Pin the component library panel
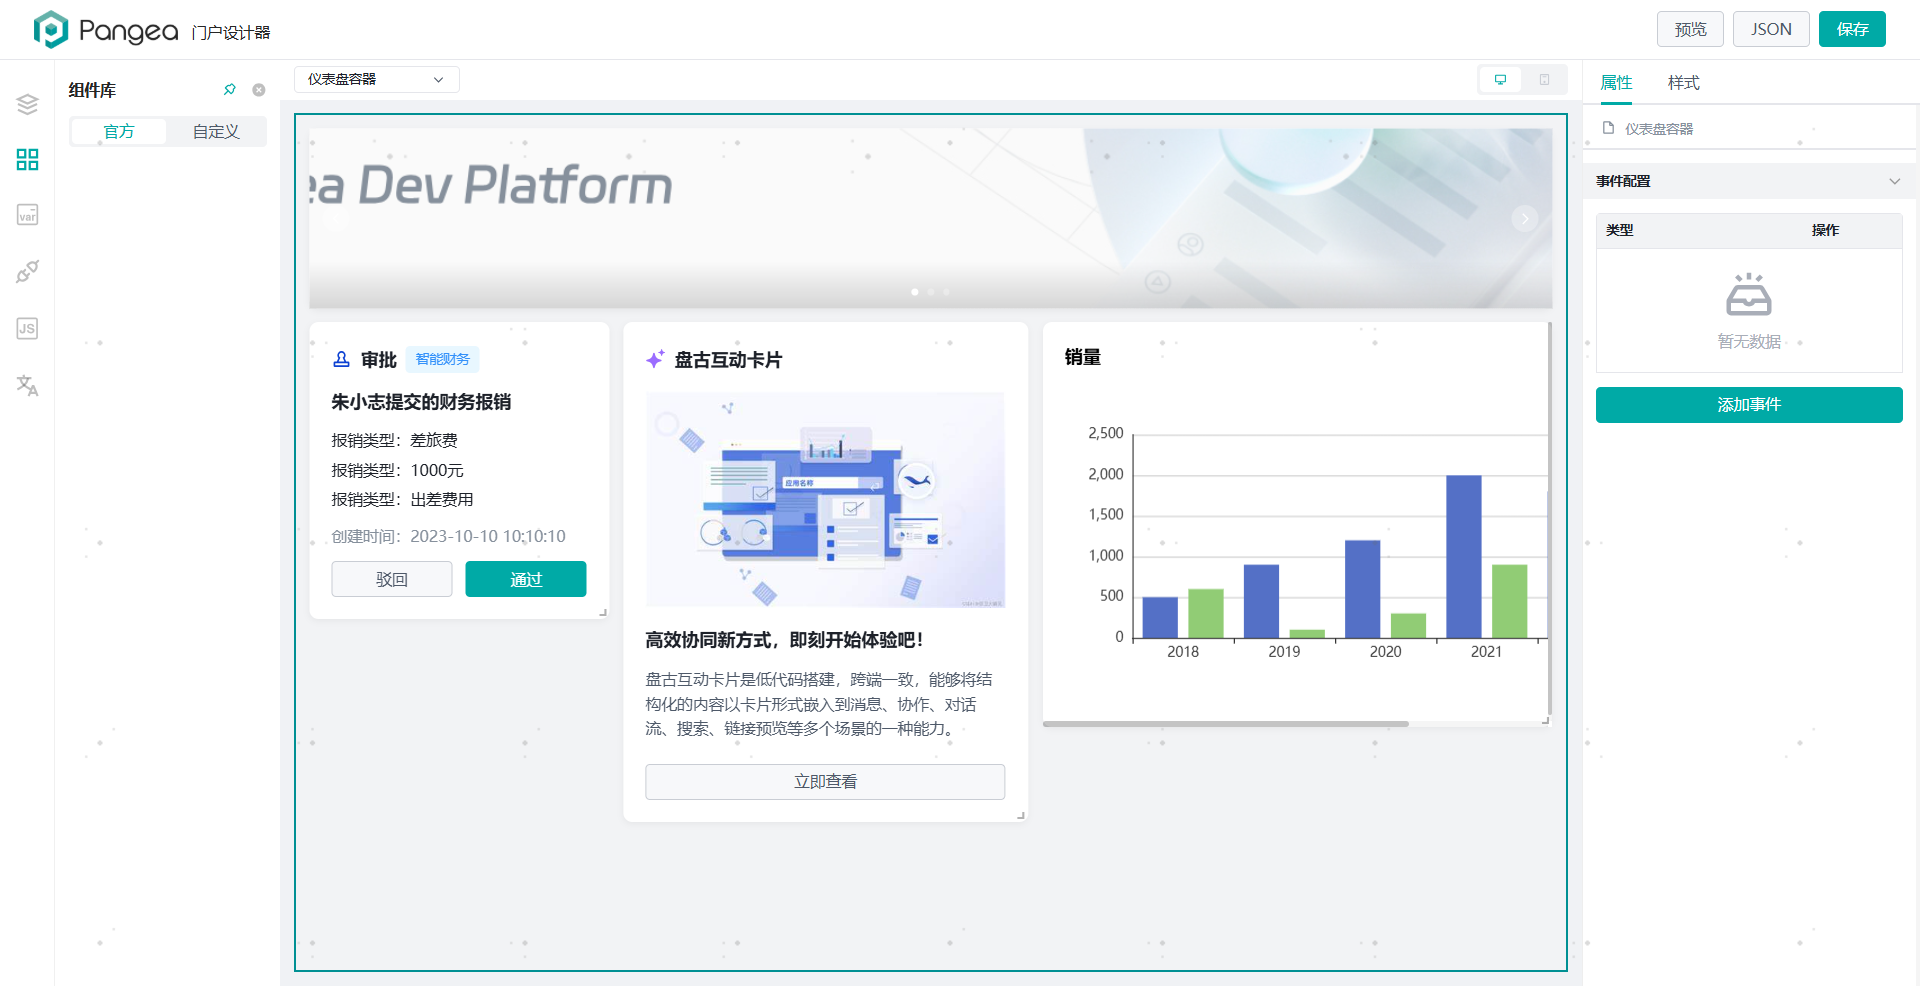Viewport: 1920px width, 989px height. click(230, 90)
